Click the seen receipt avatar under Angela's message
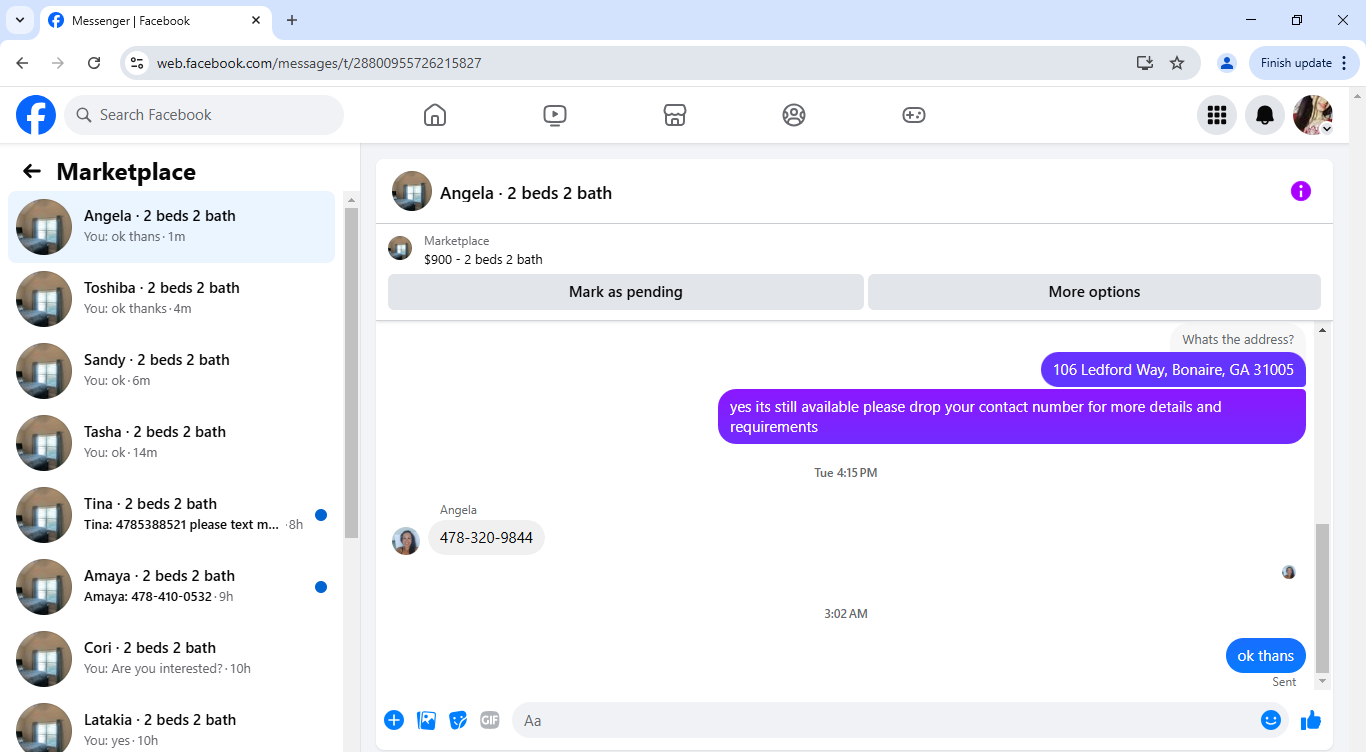The width and height of the screenshot is (1366, 752). click(1289, 572)
